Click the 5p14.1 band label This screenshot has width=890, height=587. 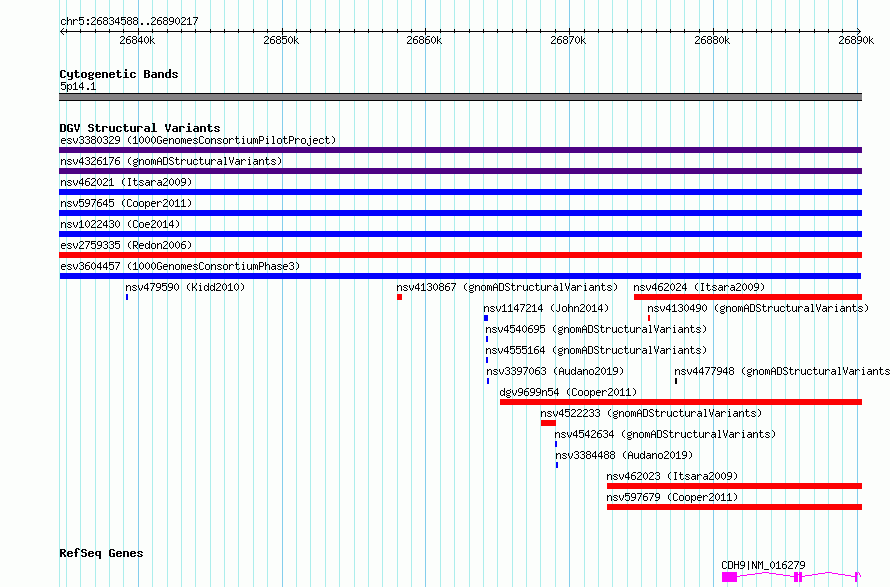78,86
